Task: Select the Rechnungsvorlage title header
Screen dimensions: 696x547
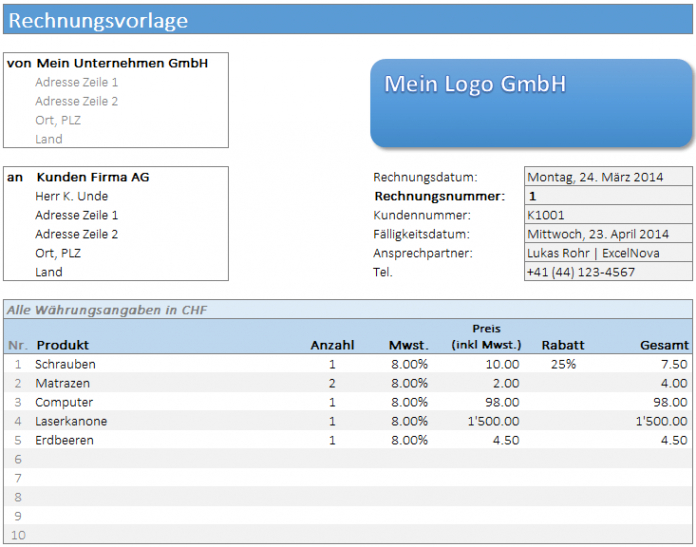Action: [x=98, y=21]
